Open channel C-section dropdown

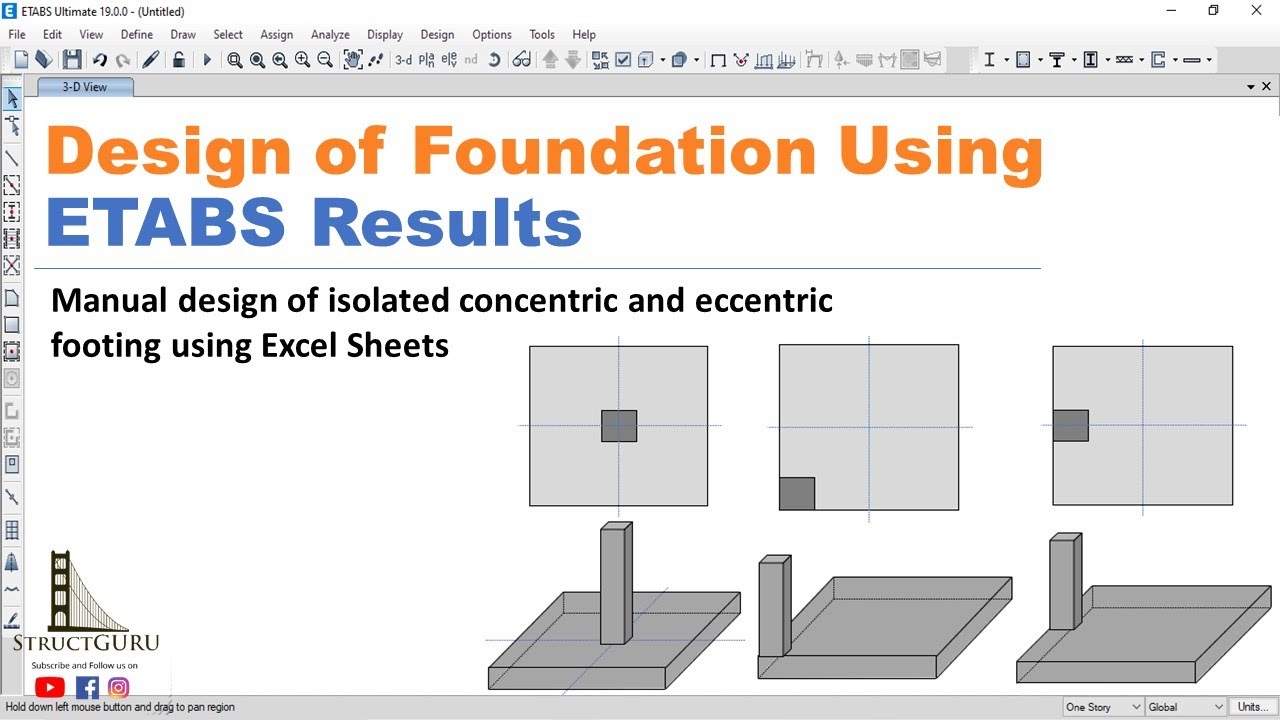[x=1175, y=60]
